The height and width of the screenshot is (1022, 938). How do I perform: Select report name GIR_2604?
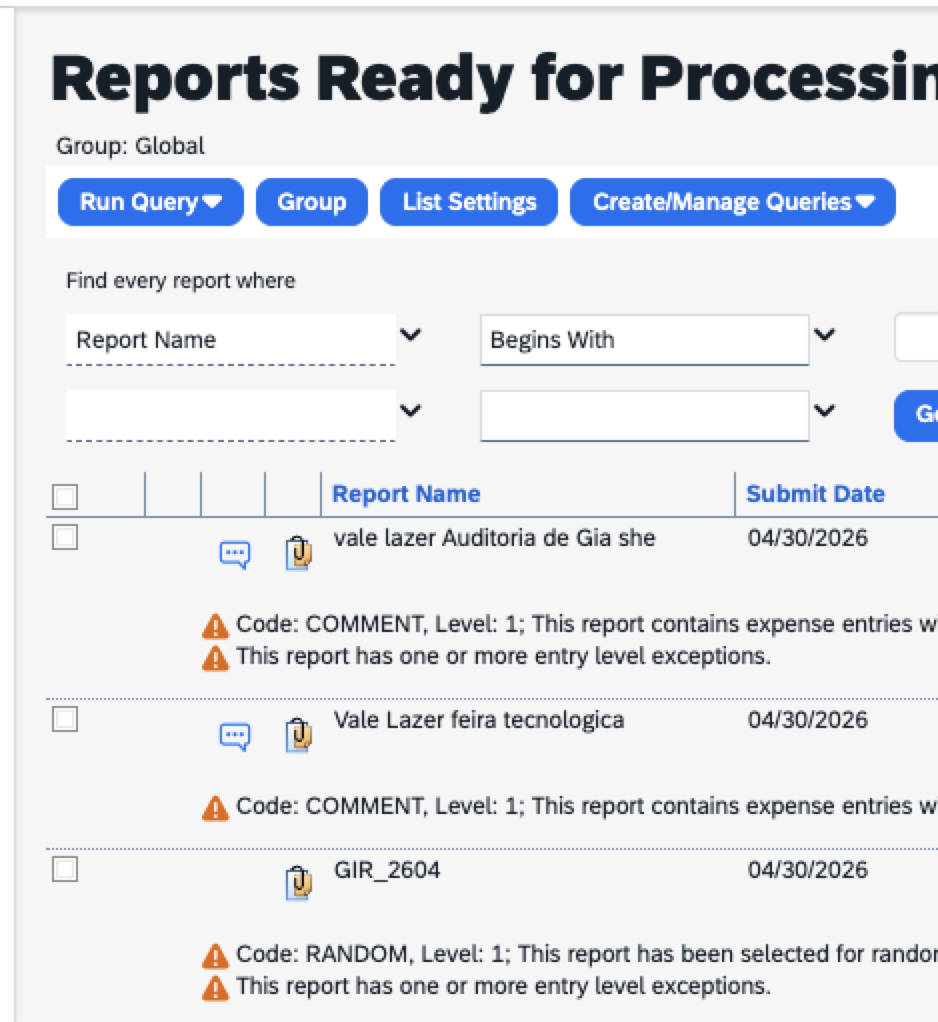pos(387,870)
